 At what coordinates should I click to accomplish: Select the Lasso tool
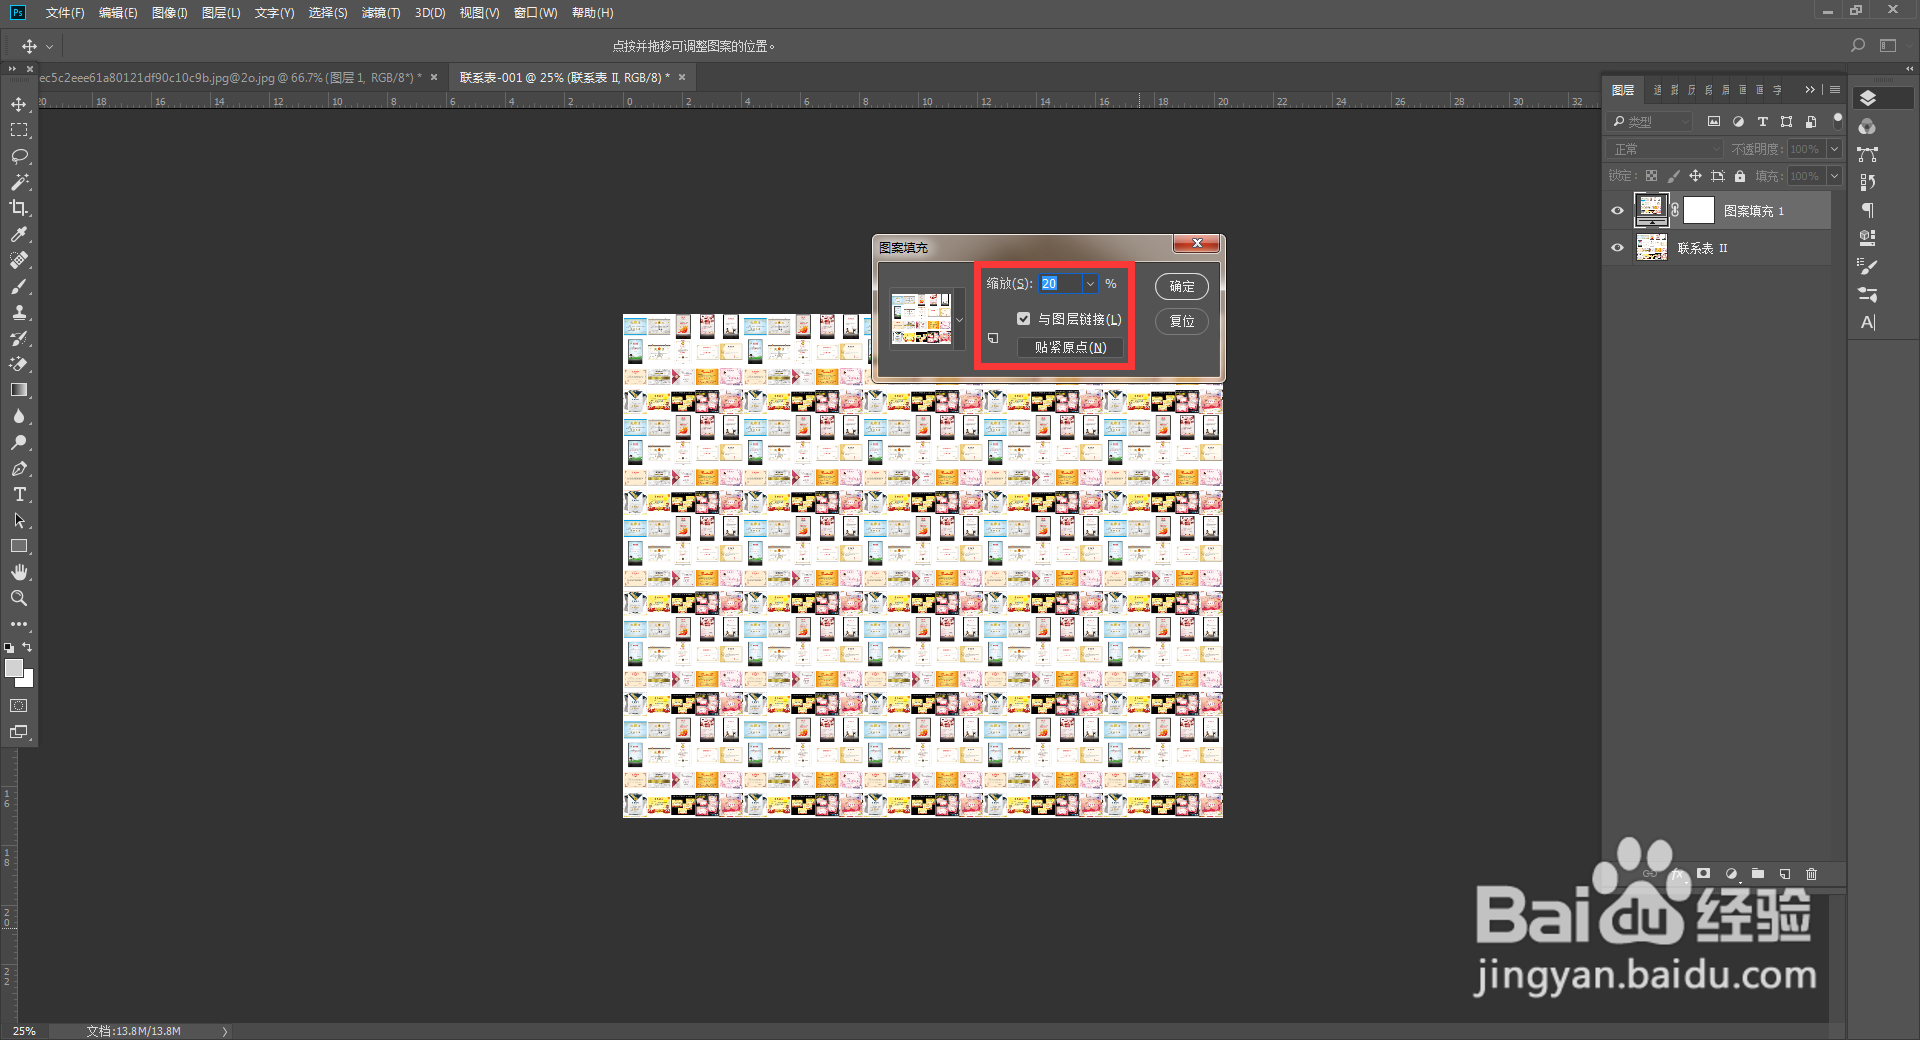point(19,156)
